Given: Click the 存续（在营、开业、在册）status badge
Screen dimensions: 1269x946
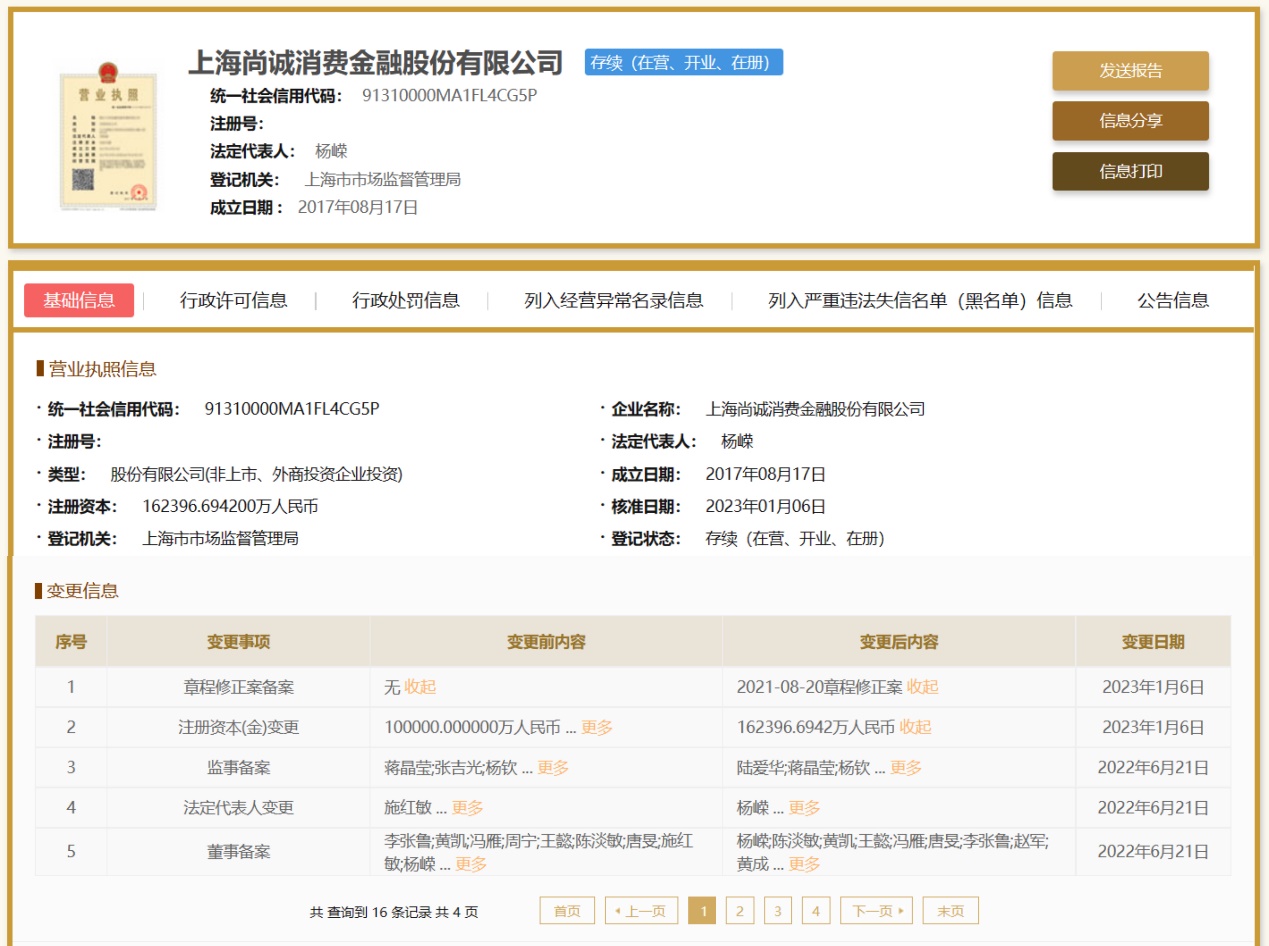Looking at the screenshot, I should 683,62.
